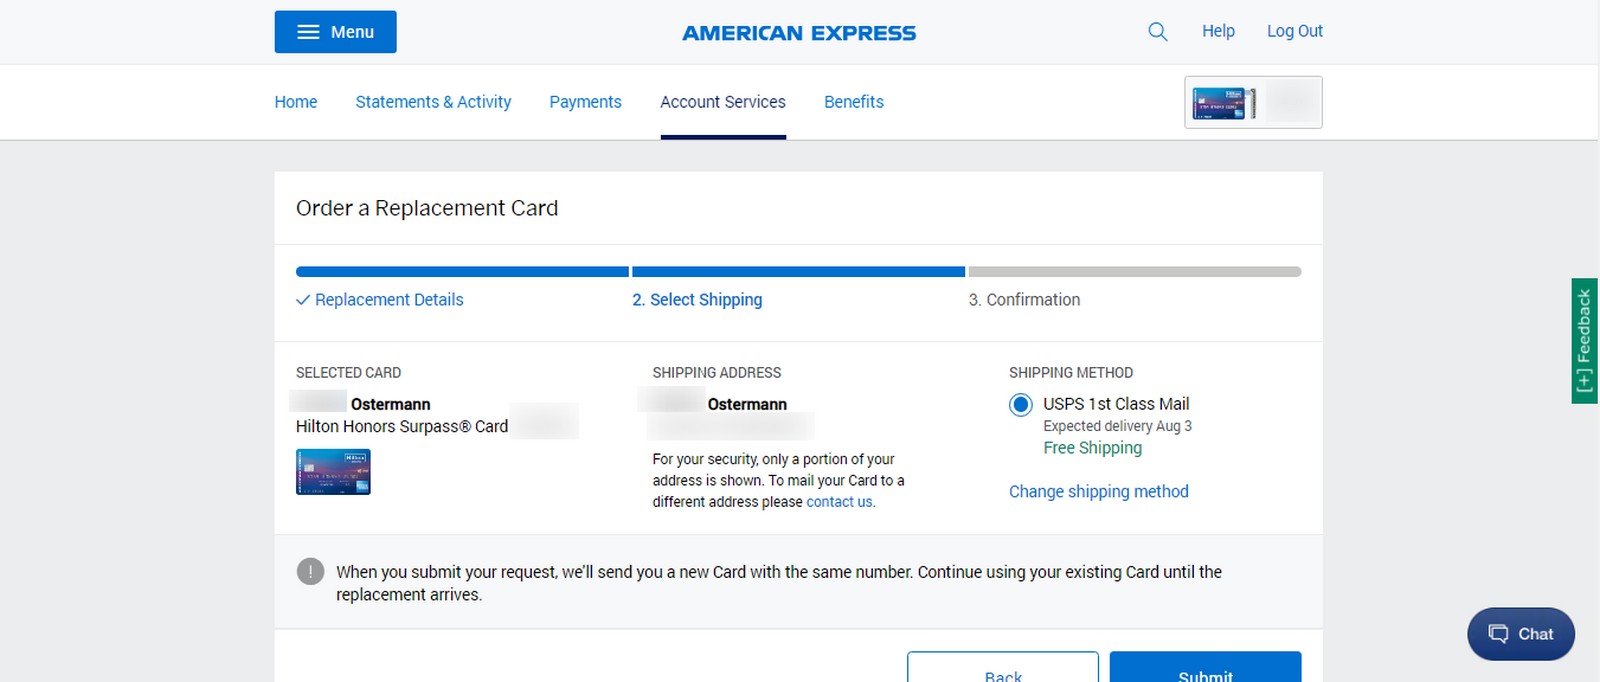
Task: Open the Account Services section
Action: pos(722,101)
